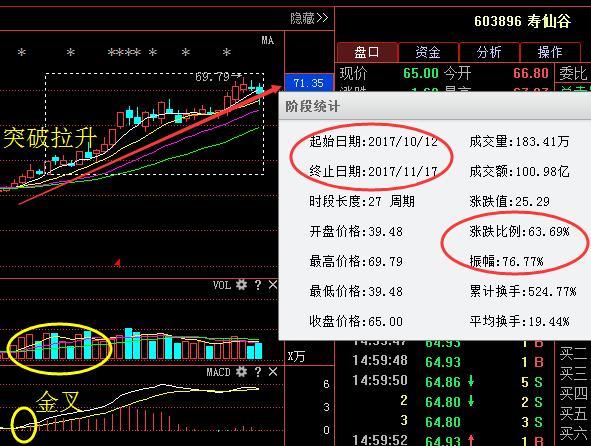
Task: Click the X万 volume unit label
Action: [296, 356]
